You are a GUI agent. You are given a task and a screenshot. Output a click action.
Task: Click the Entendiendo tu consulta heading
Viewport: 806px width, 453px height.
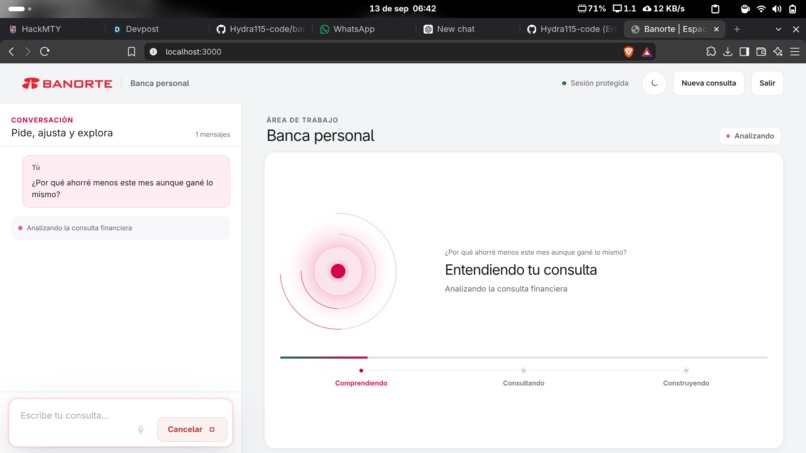pyautogui.click(x=521, y=270)
